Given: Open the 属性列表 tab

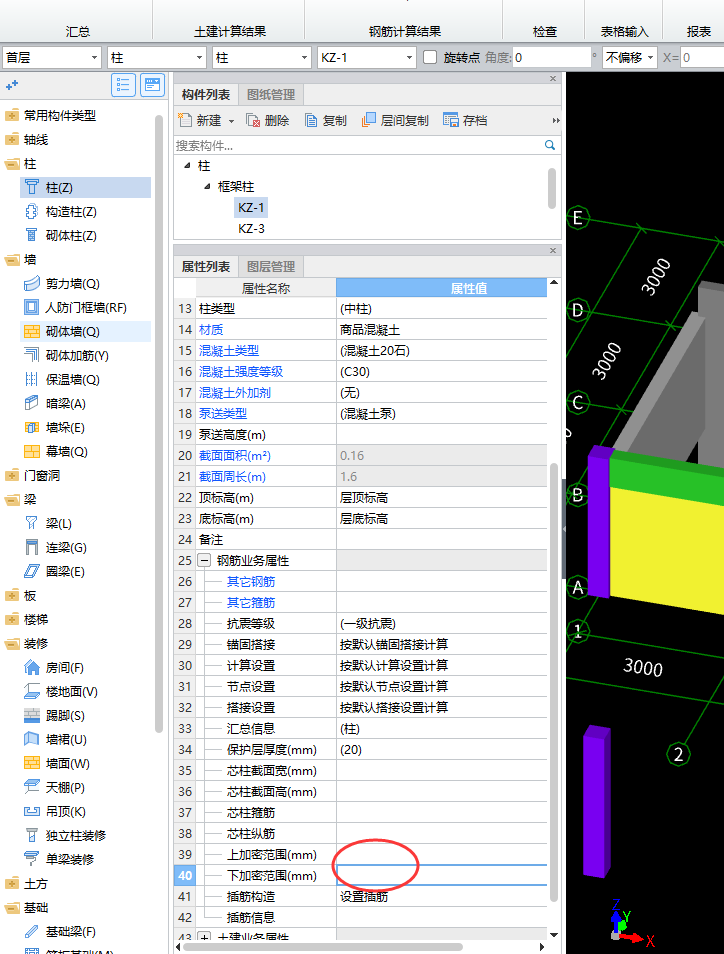Looking at the screenshot, I should pyautogui.click(x=206, y=266).
